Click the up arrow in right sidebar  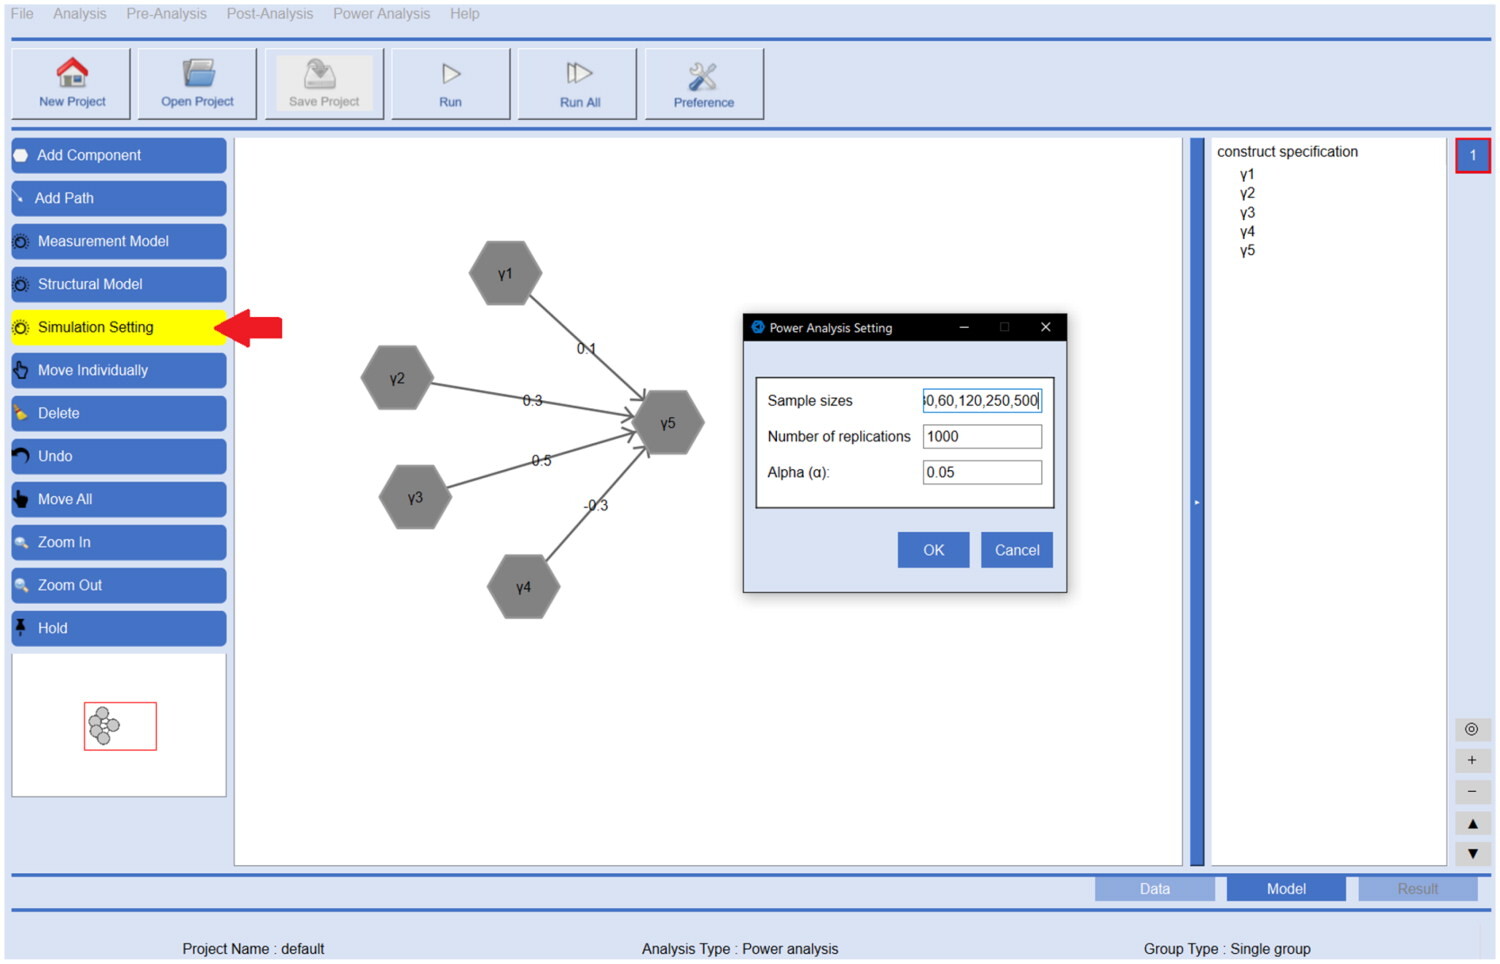coord(1472,823)
